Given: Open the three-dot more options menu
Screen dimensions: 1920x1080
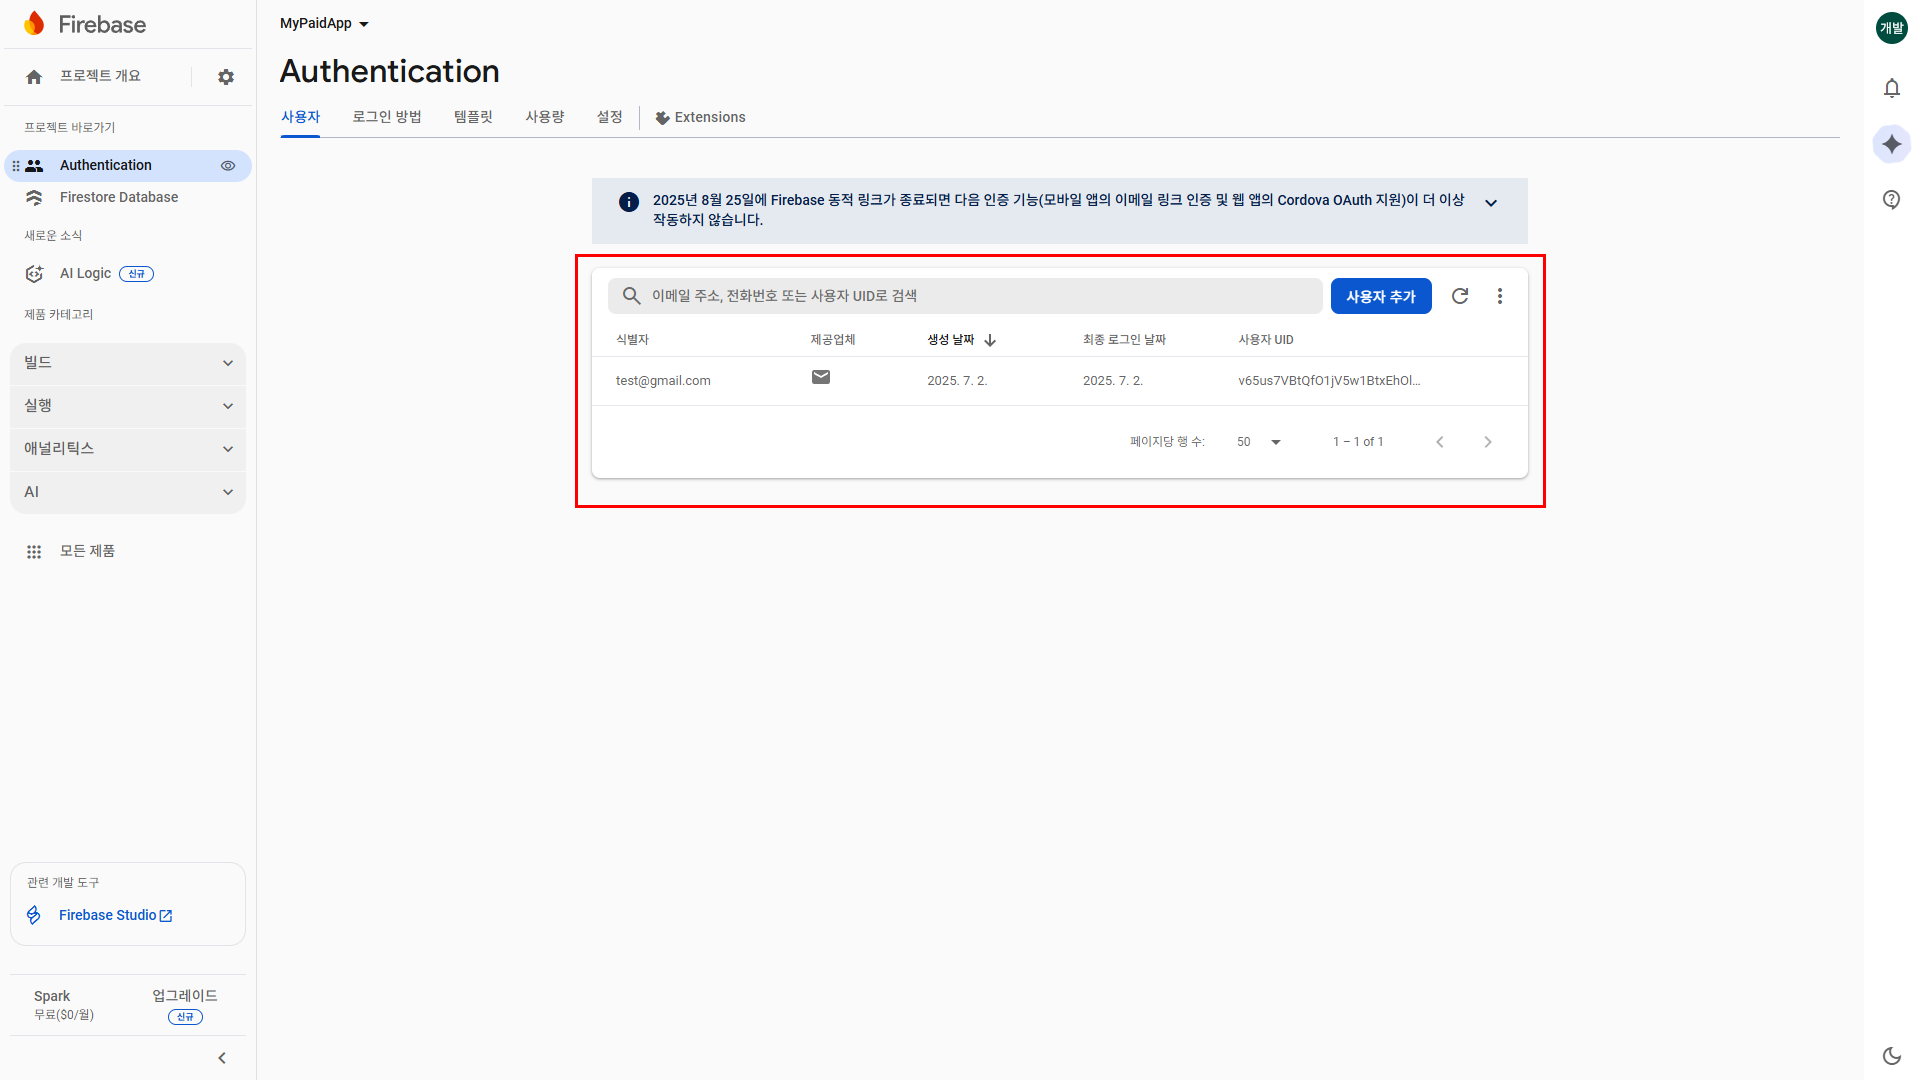Looking at the screenshot, I should tap(1499, 296).
